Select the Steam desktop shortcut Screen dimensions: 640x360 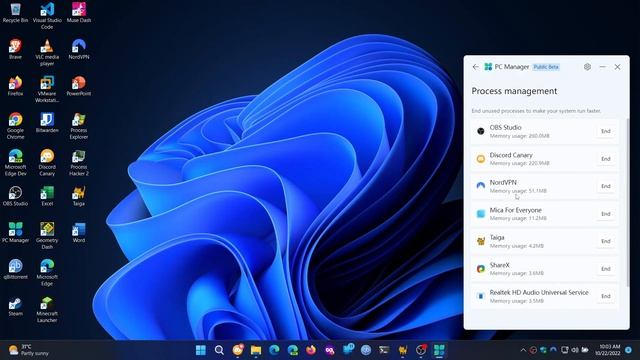[x=16, y=306]
